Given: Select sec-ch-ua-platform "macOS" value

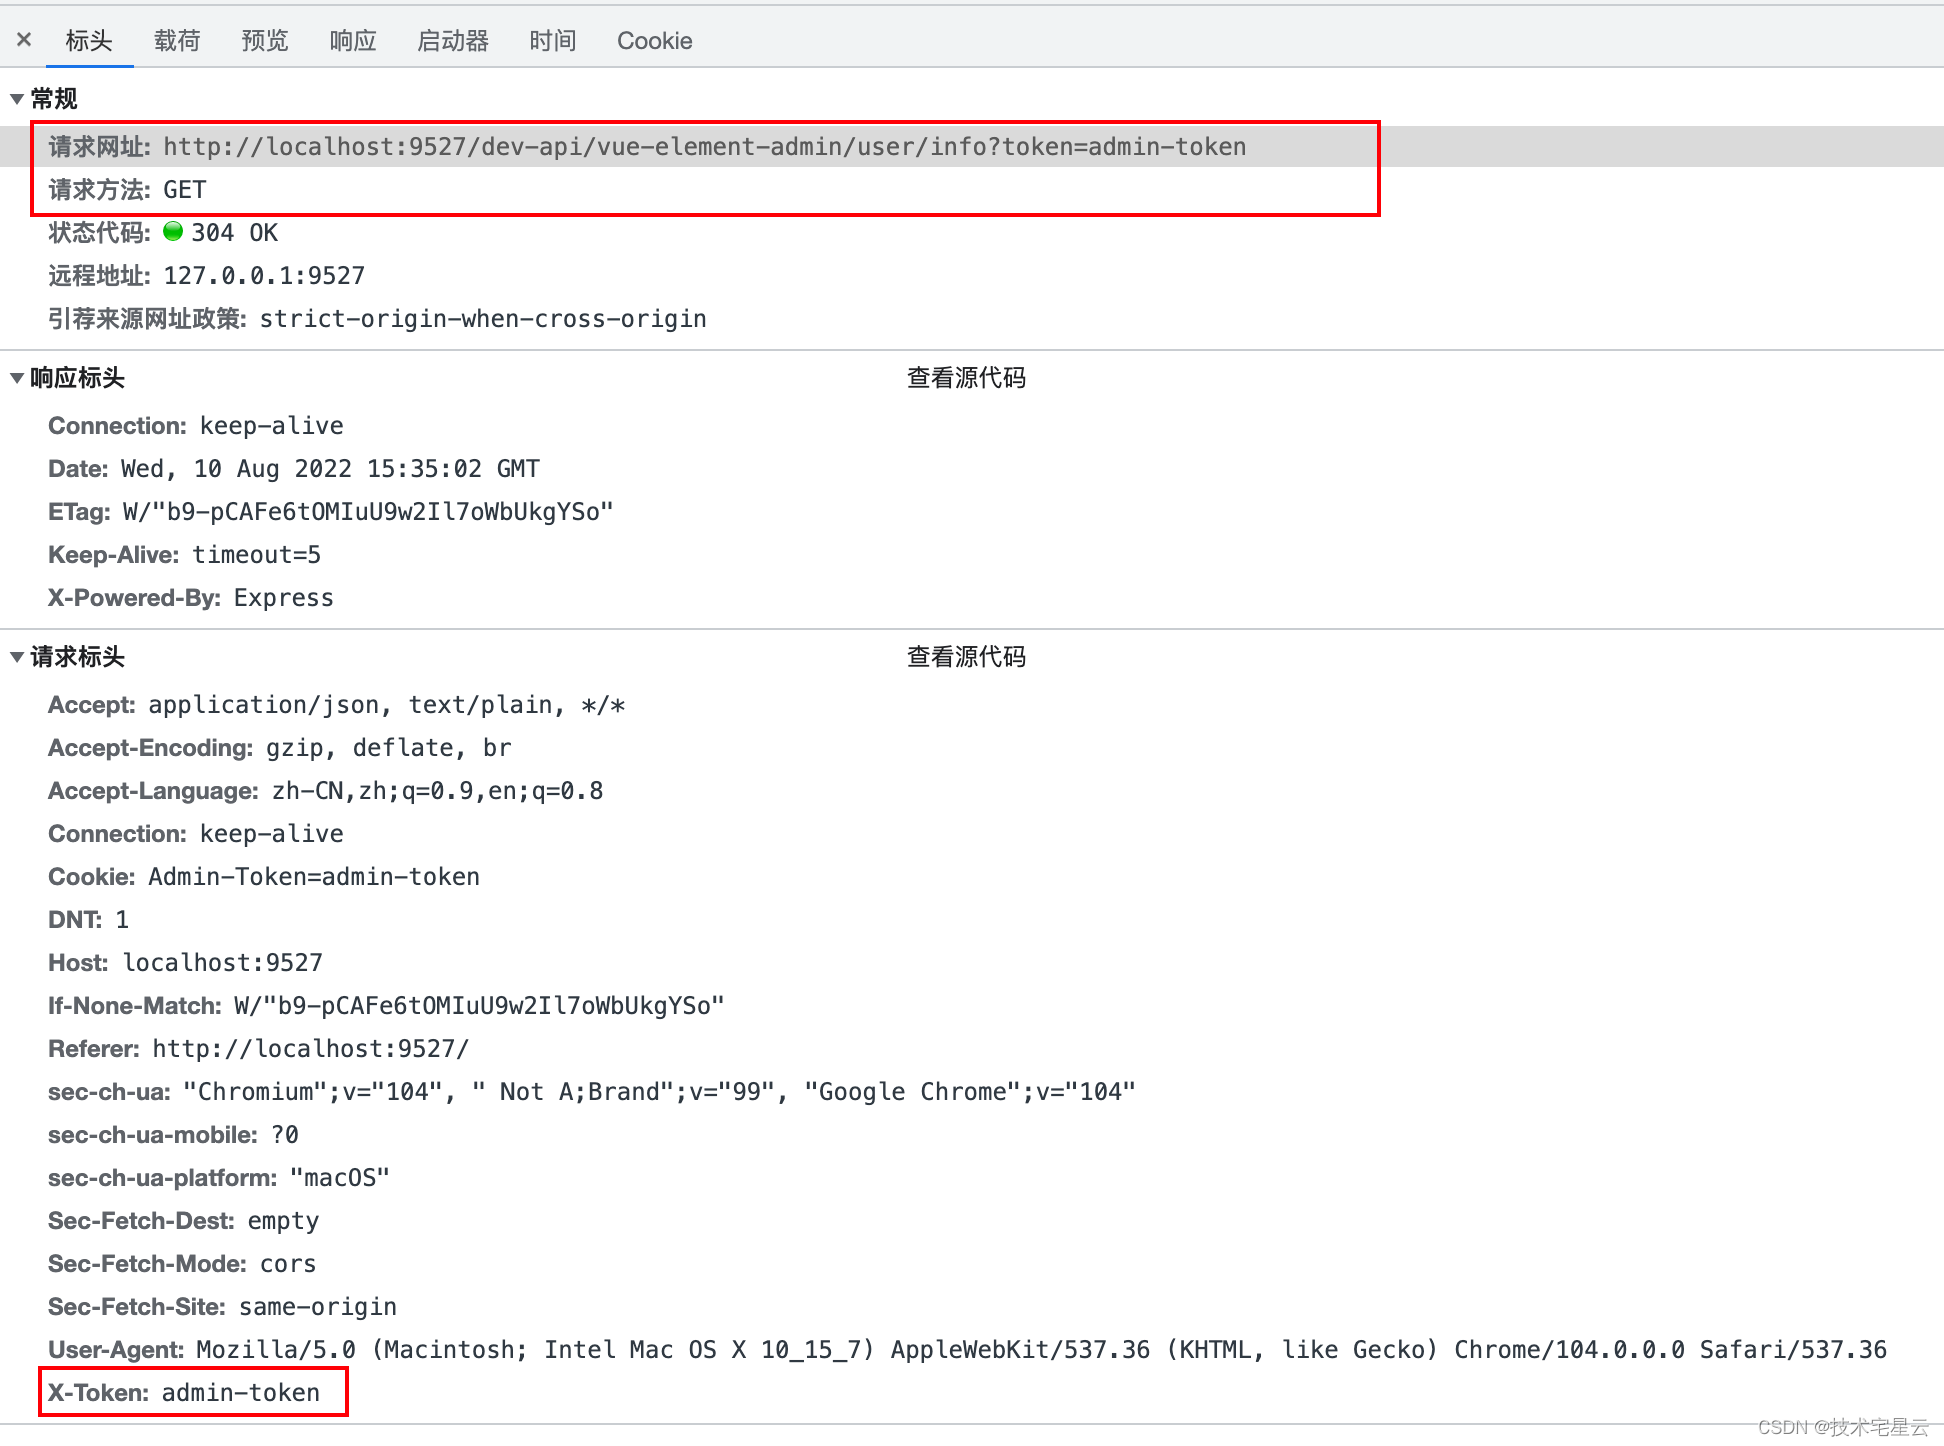Looking at the screenshot, I should (340, 1178).
